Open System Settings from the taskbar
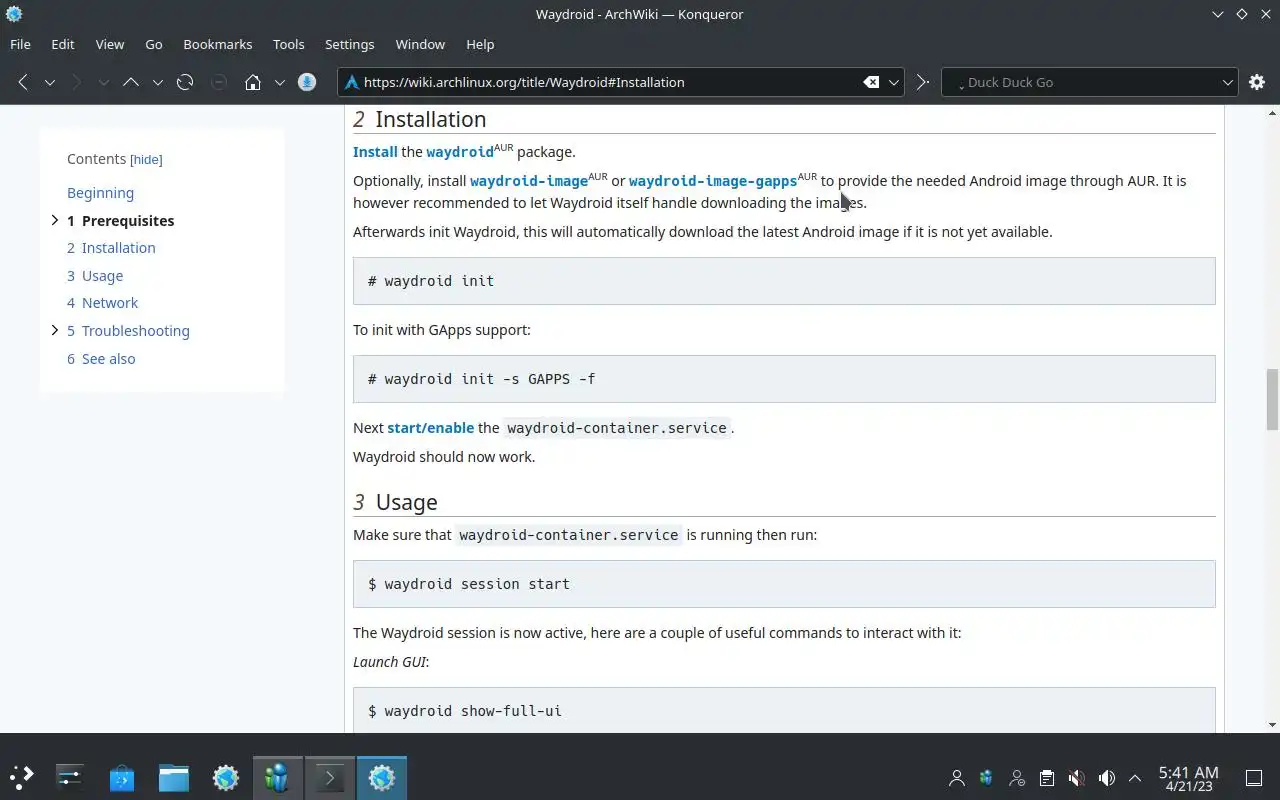1280x800 pixels. 70,777
